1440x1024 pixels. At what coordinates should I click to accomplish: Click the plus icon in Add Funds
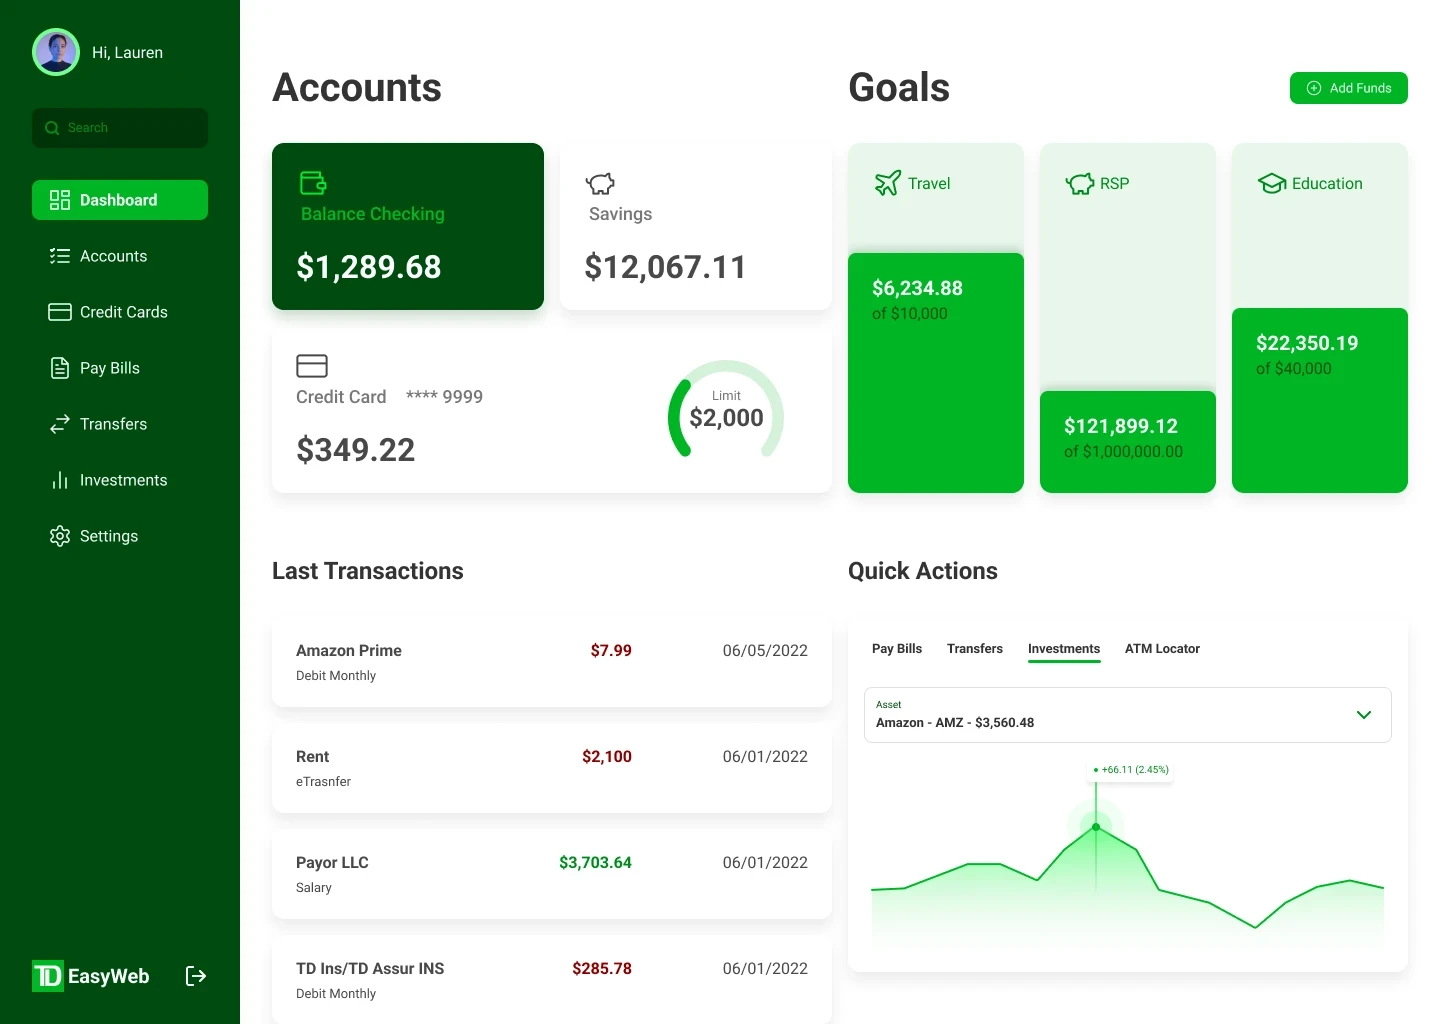[1314, 88]
